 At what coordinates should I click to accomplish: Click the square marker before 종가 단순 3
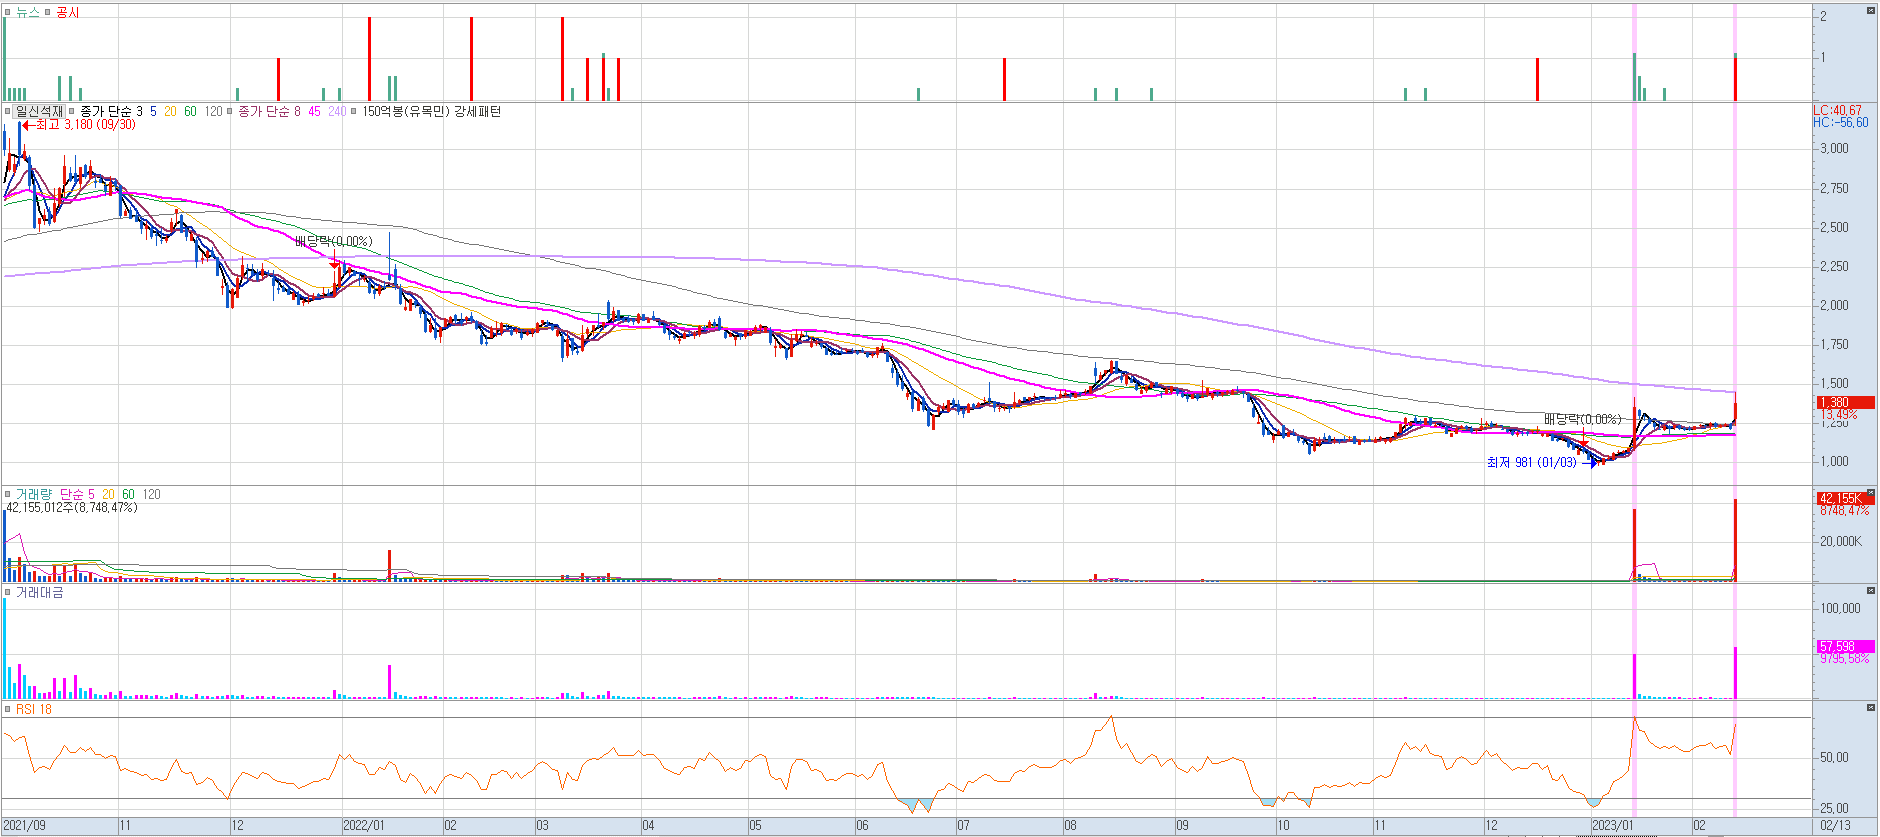[71, 111]
